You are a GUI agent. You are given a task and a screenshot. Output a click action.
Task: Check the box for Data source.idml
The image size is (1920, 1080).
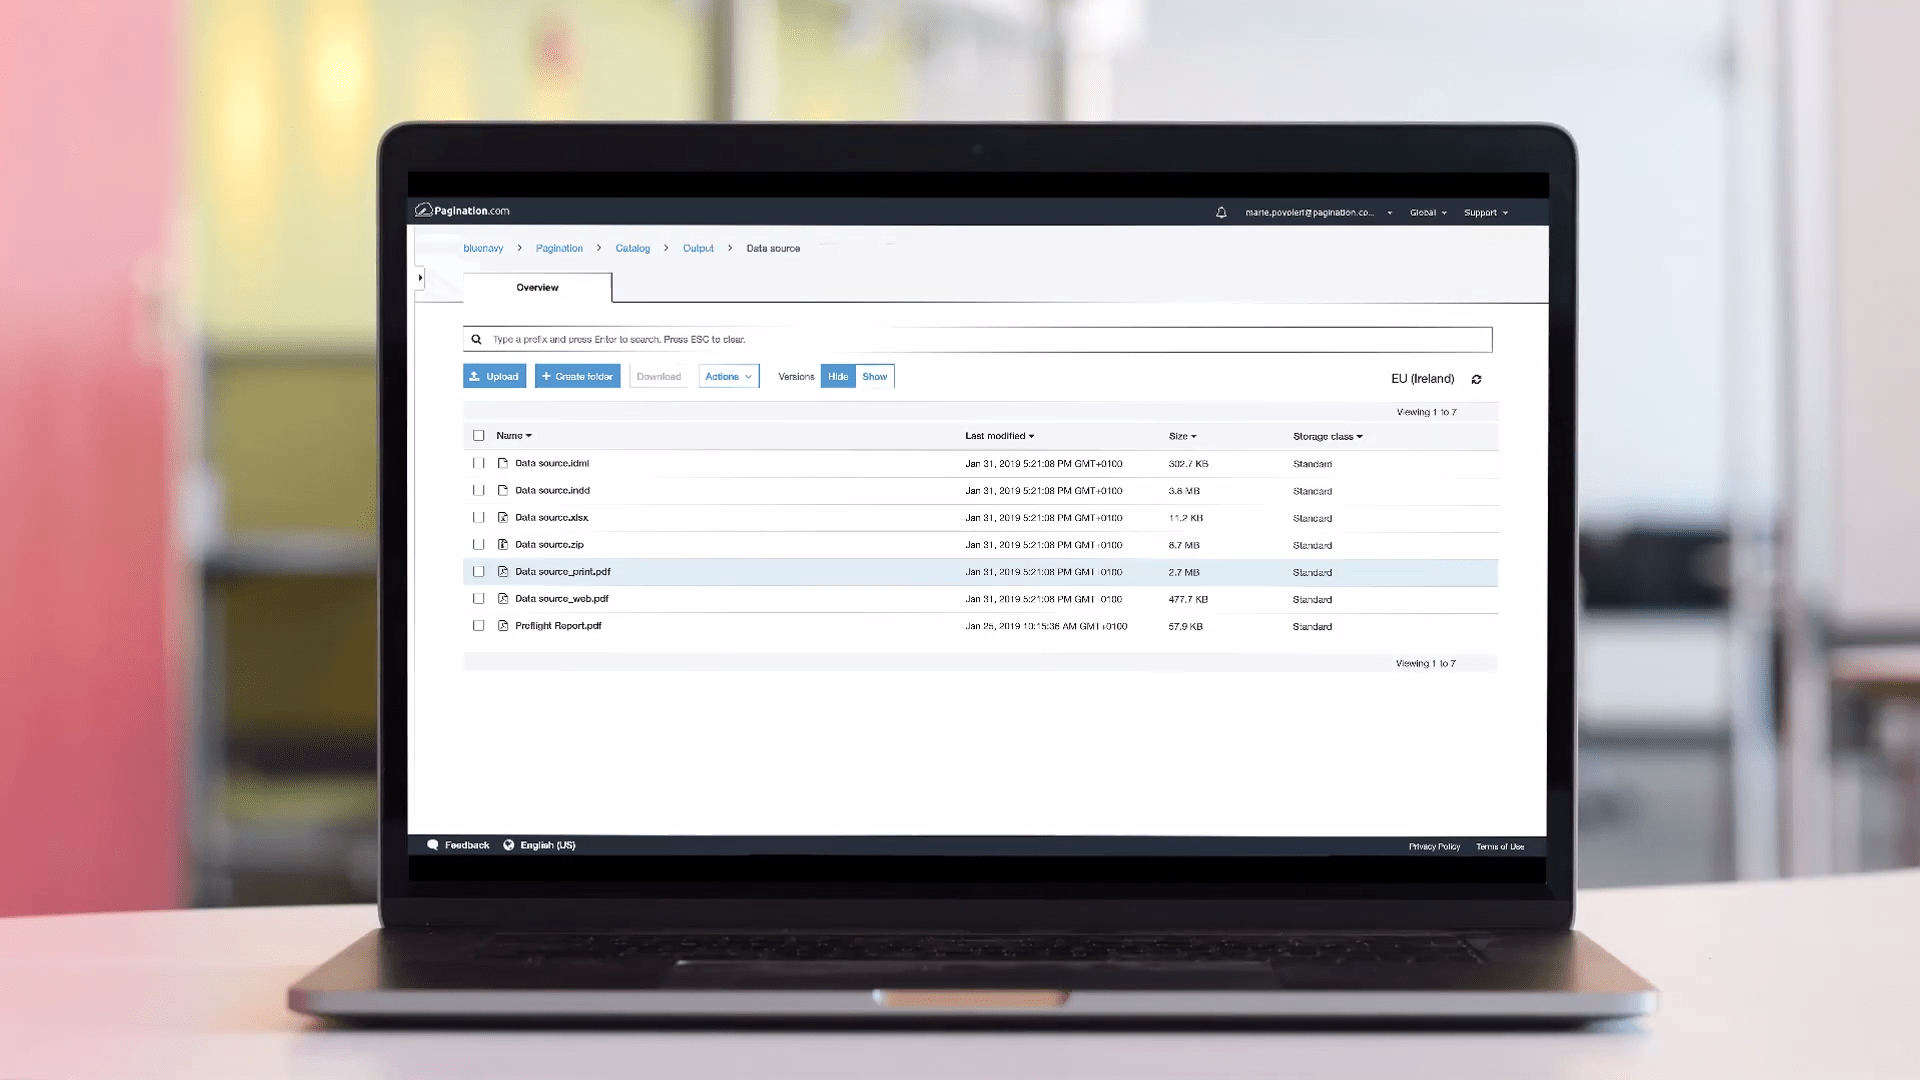[479, 464]
